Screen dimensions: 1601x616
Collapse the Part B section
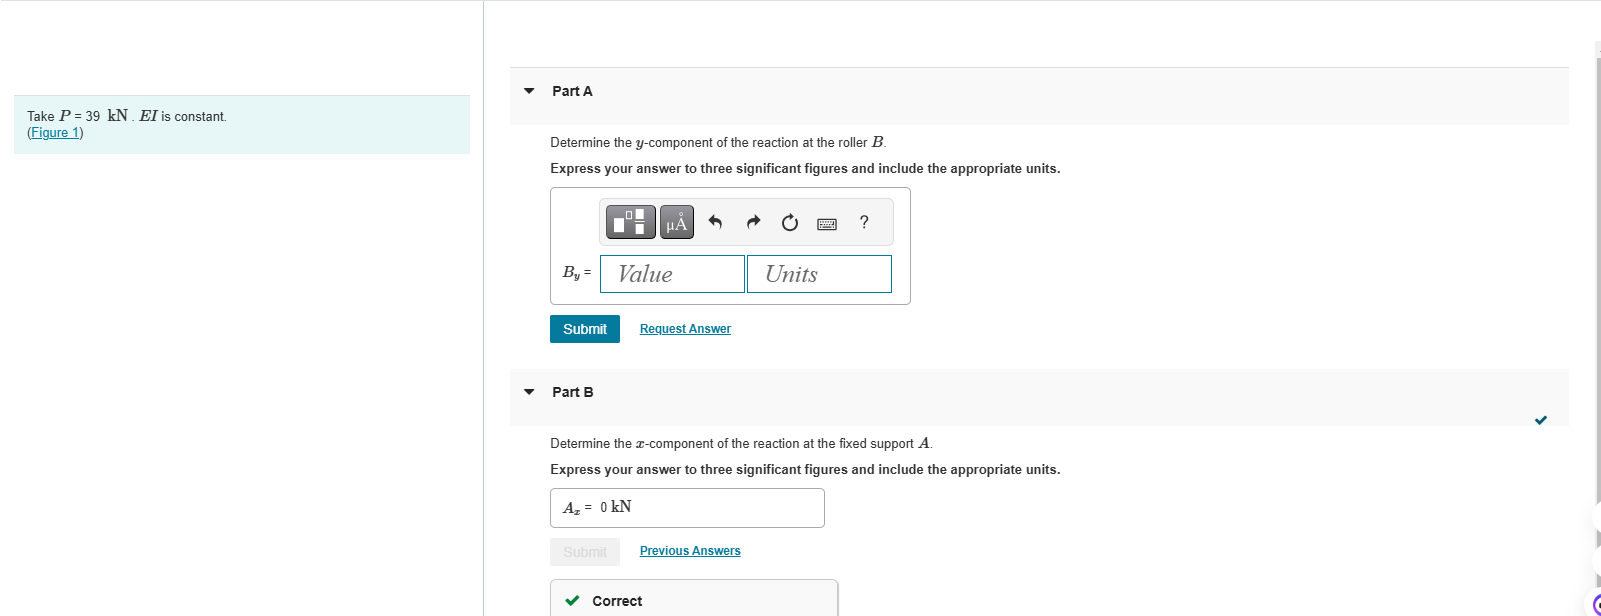(x=529, y=392)
